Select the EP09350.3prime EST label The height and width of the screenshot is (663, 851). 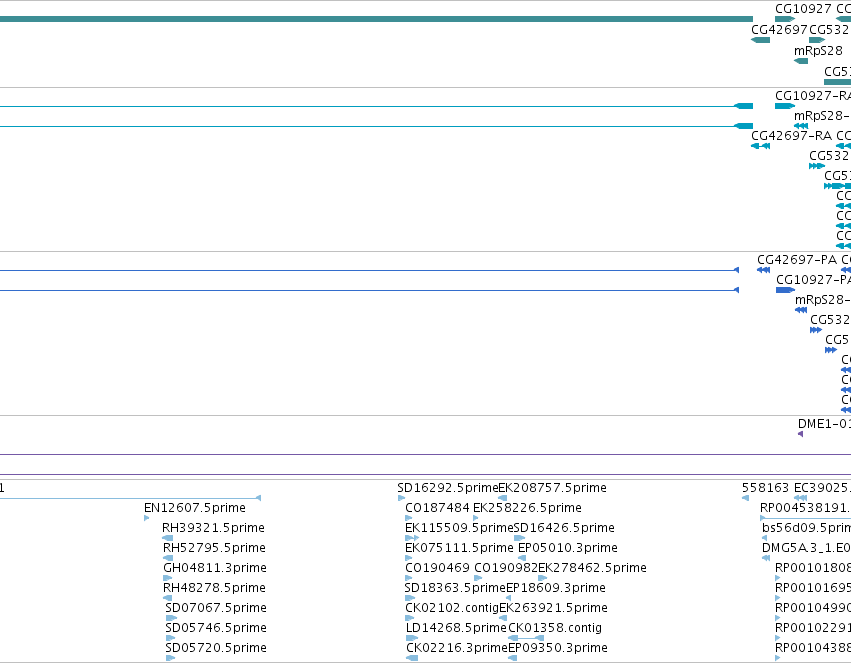[x=557, y=649]
